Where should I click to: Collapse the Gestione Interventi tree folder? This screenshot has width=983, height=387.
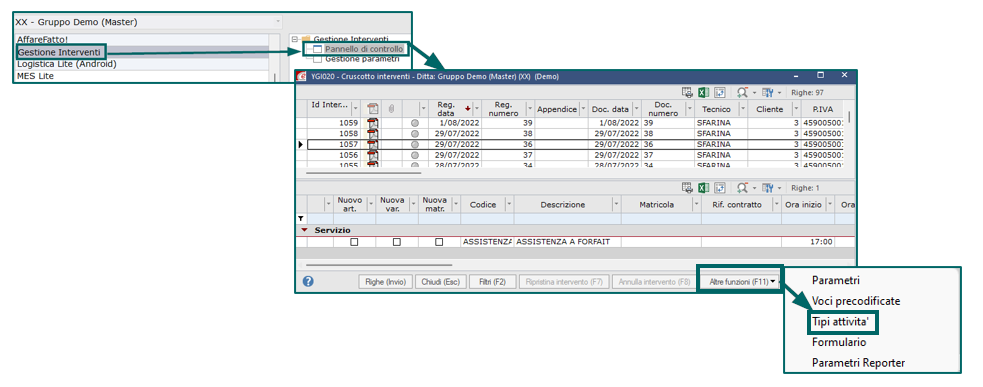pos(295,39)
